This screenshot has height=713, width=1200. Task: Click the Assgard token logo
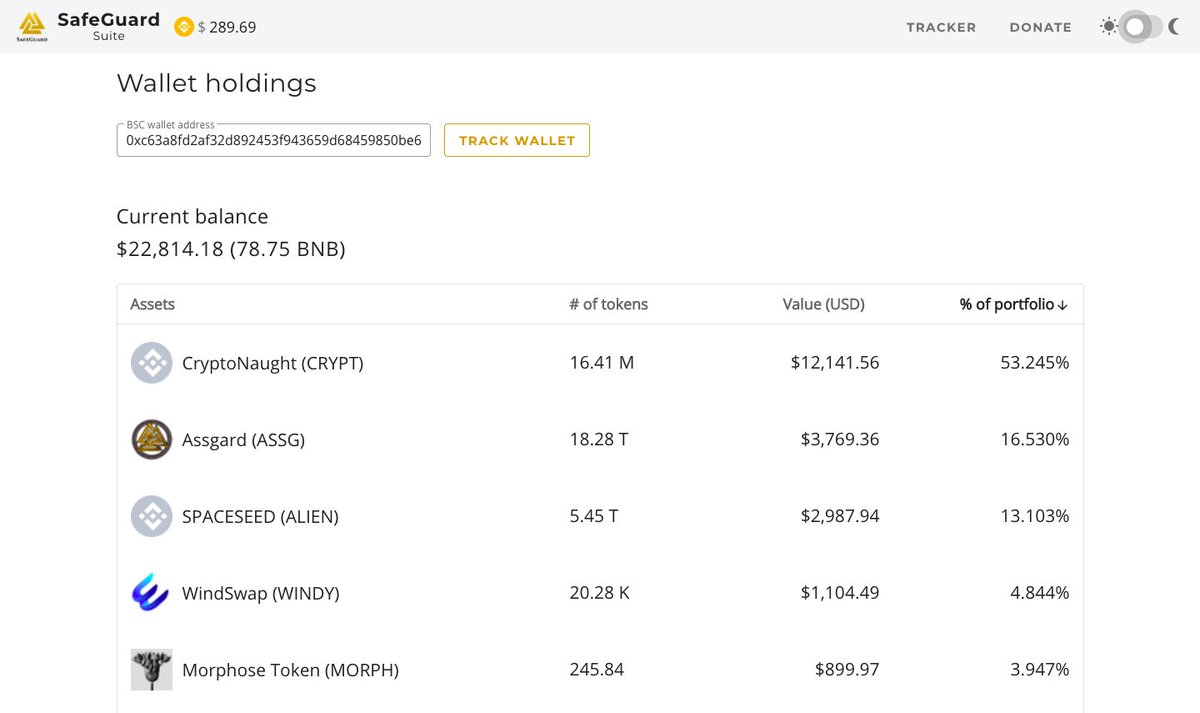pyautogui.click(x=152, y=439)
